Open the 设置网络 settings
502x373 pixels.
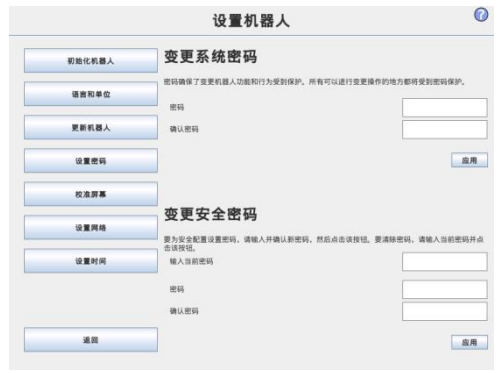tap(91, 227)
